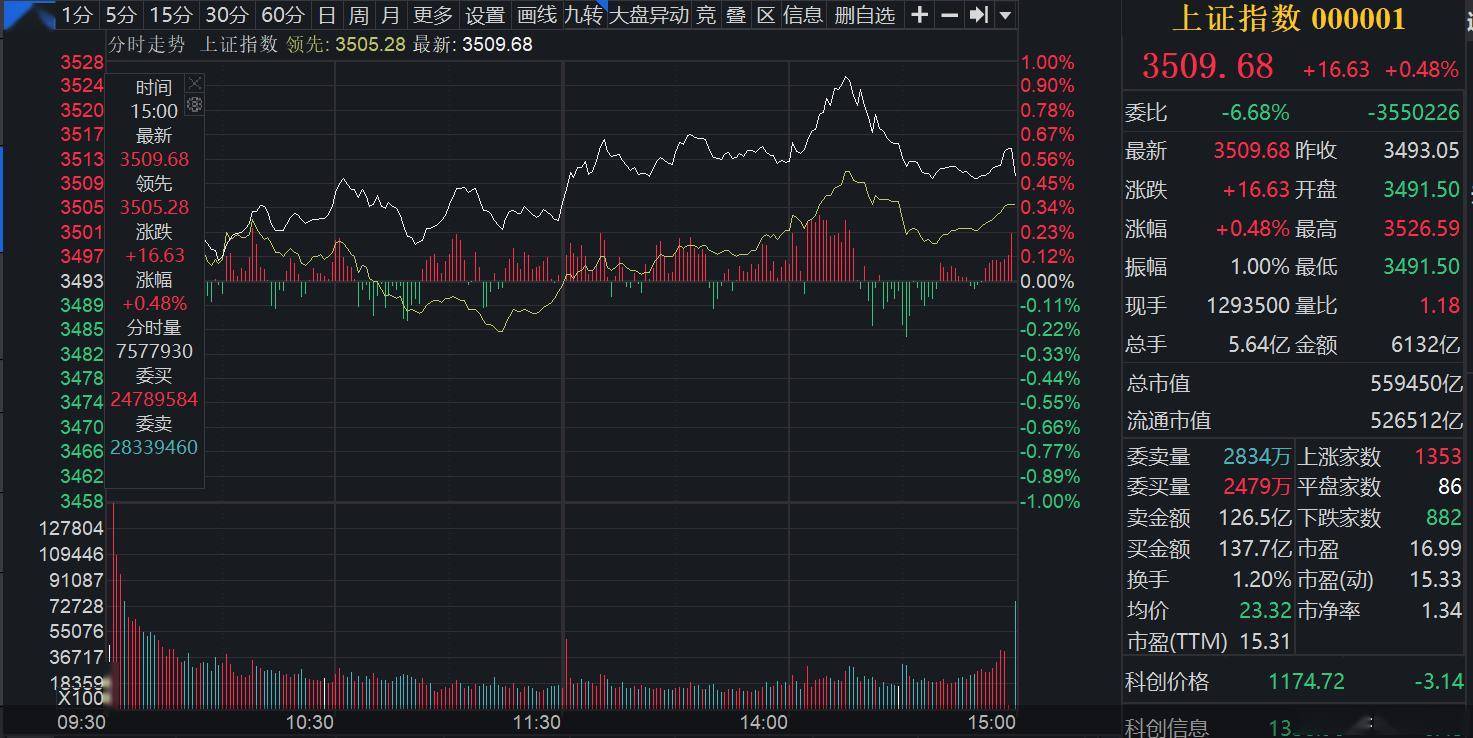The height and width of the screenshot is (738, 1473).
Task: Click the 上证指数 000001 title
Action: pyautogui.click(x=1289, y=18)
